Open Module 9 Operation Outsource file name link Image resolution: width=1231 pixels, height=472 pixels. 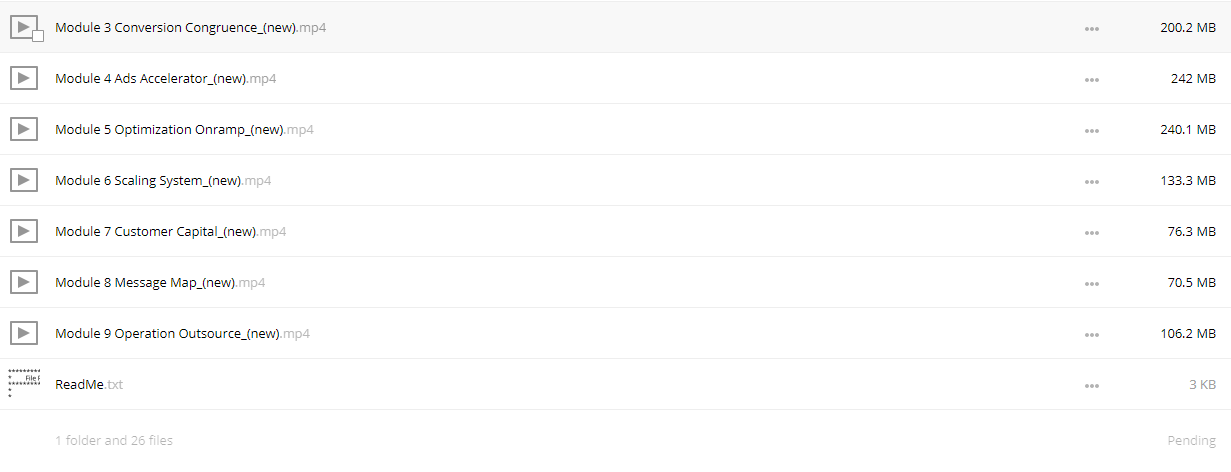tap(182, 334)
